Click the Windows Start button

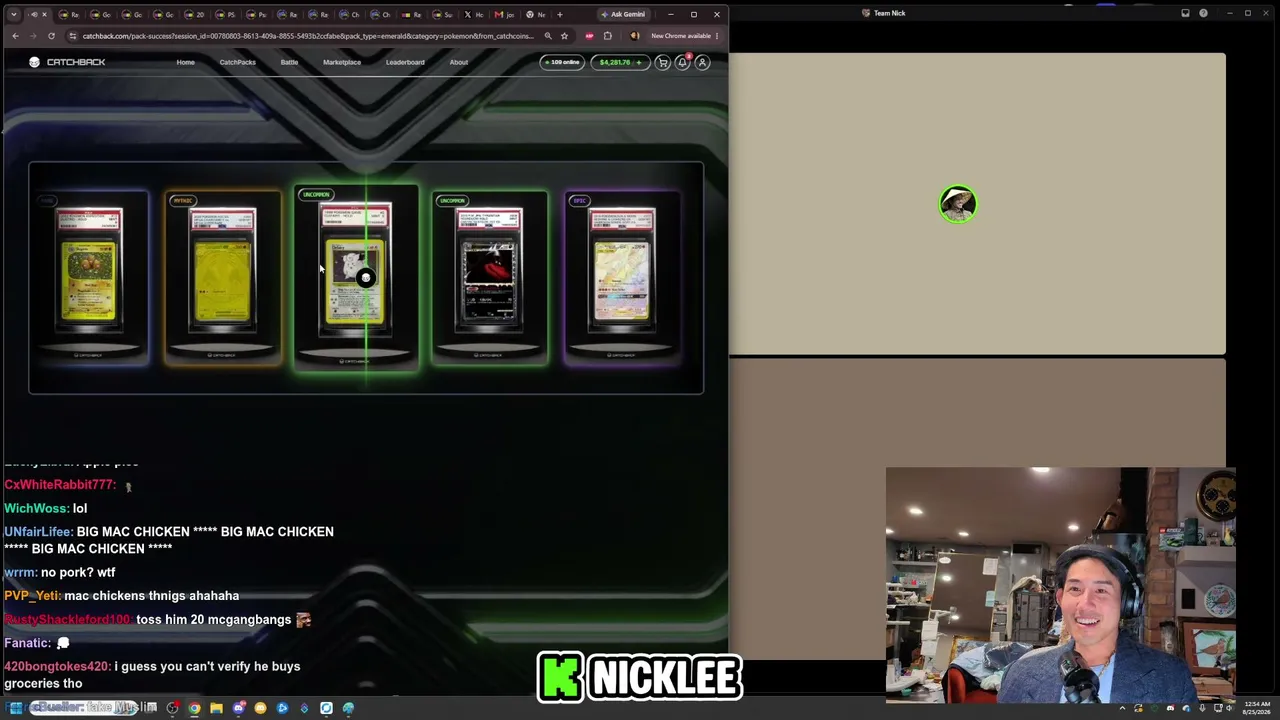(15, 708)
